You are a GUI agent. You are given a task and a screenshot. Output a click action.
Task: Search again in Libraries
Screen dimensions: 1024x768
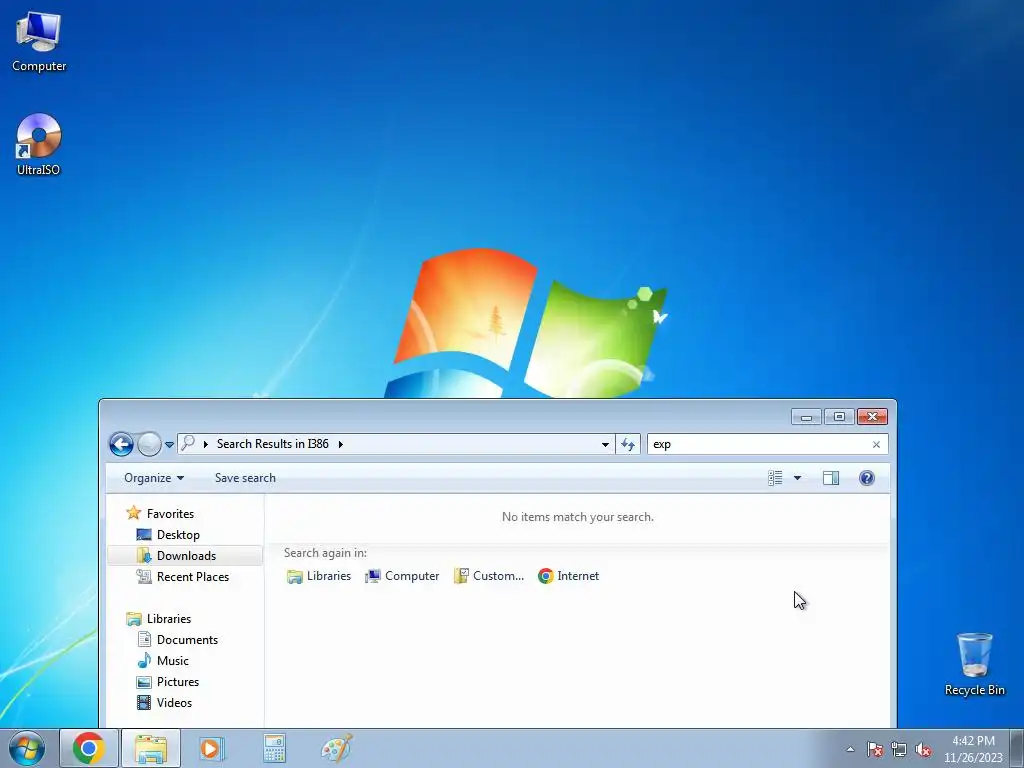coord(319,576)
